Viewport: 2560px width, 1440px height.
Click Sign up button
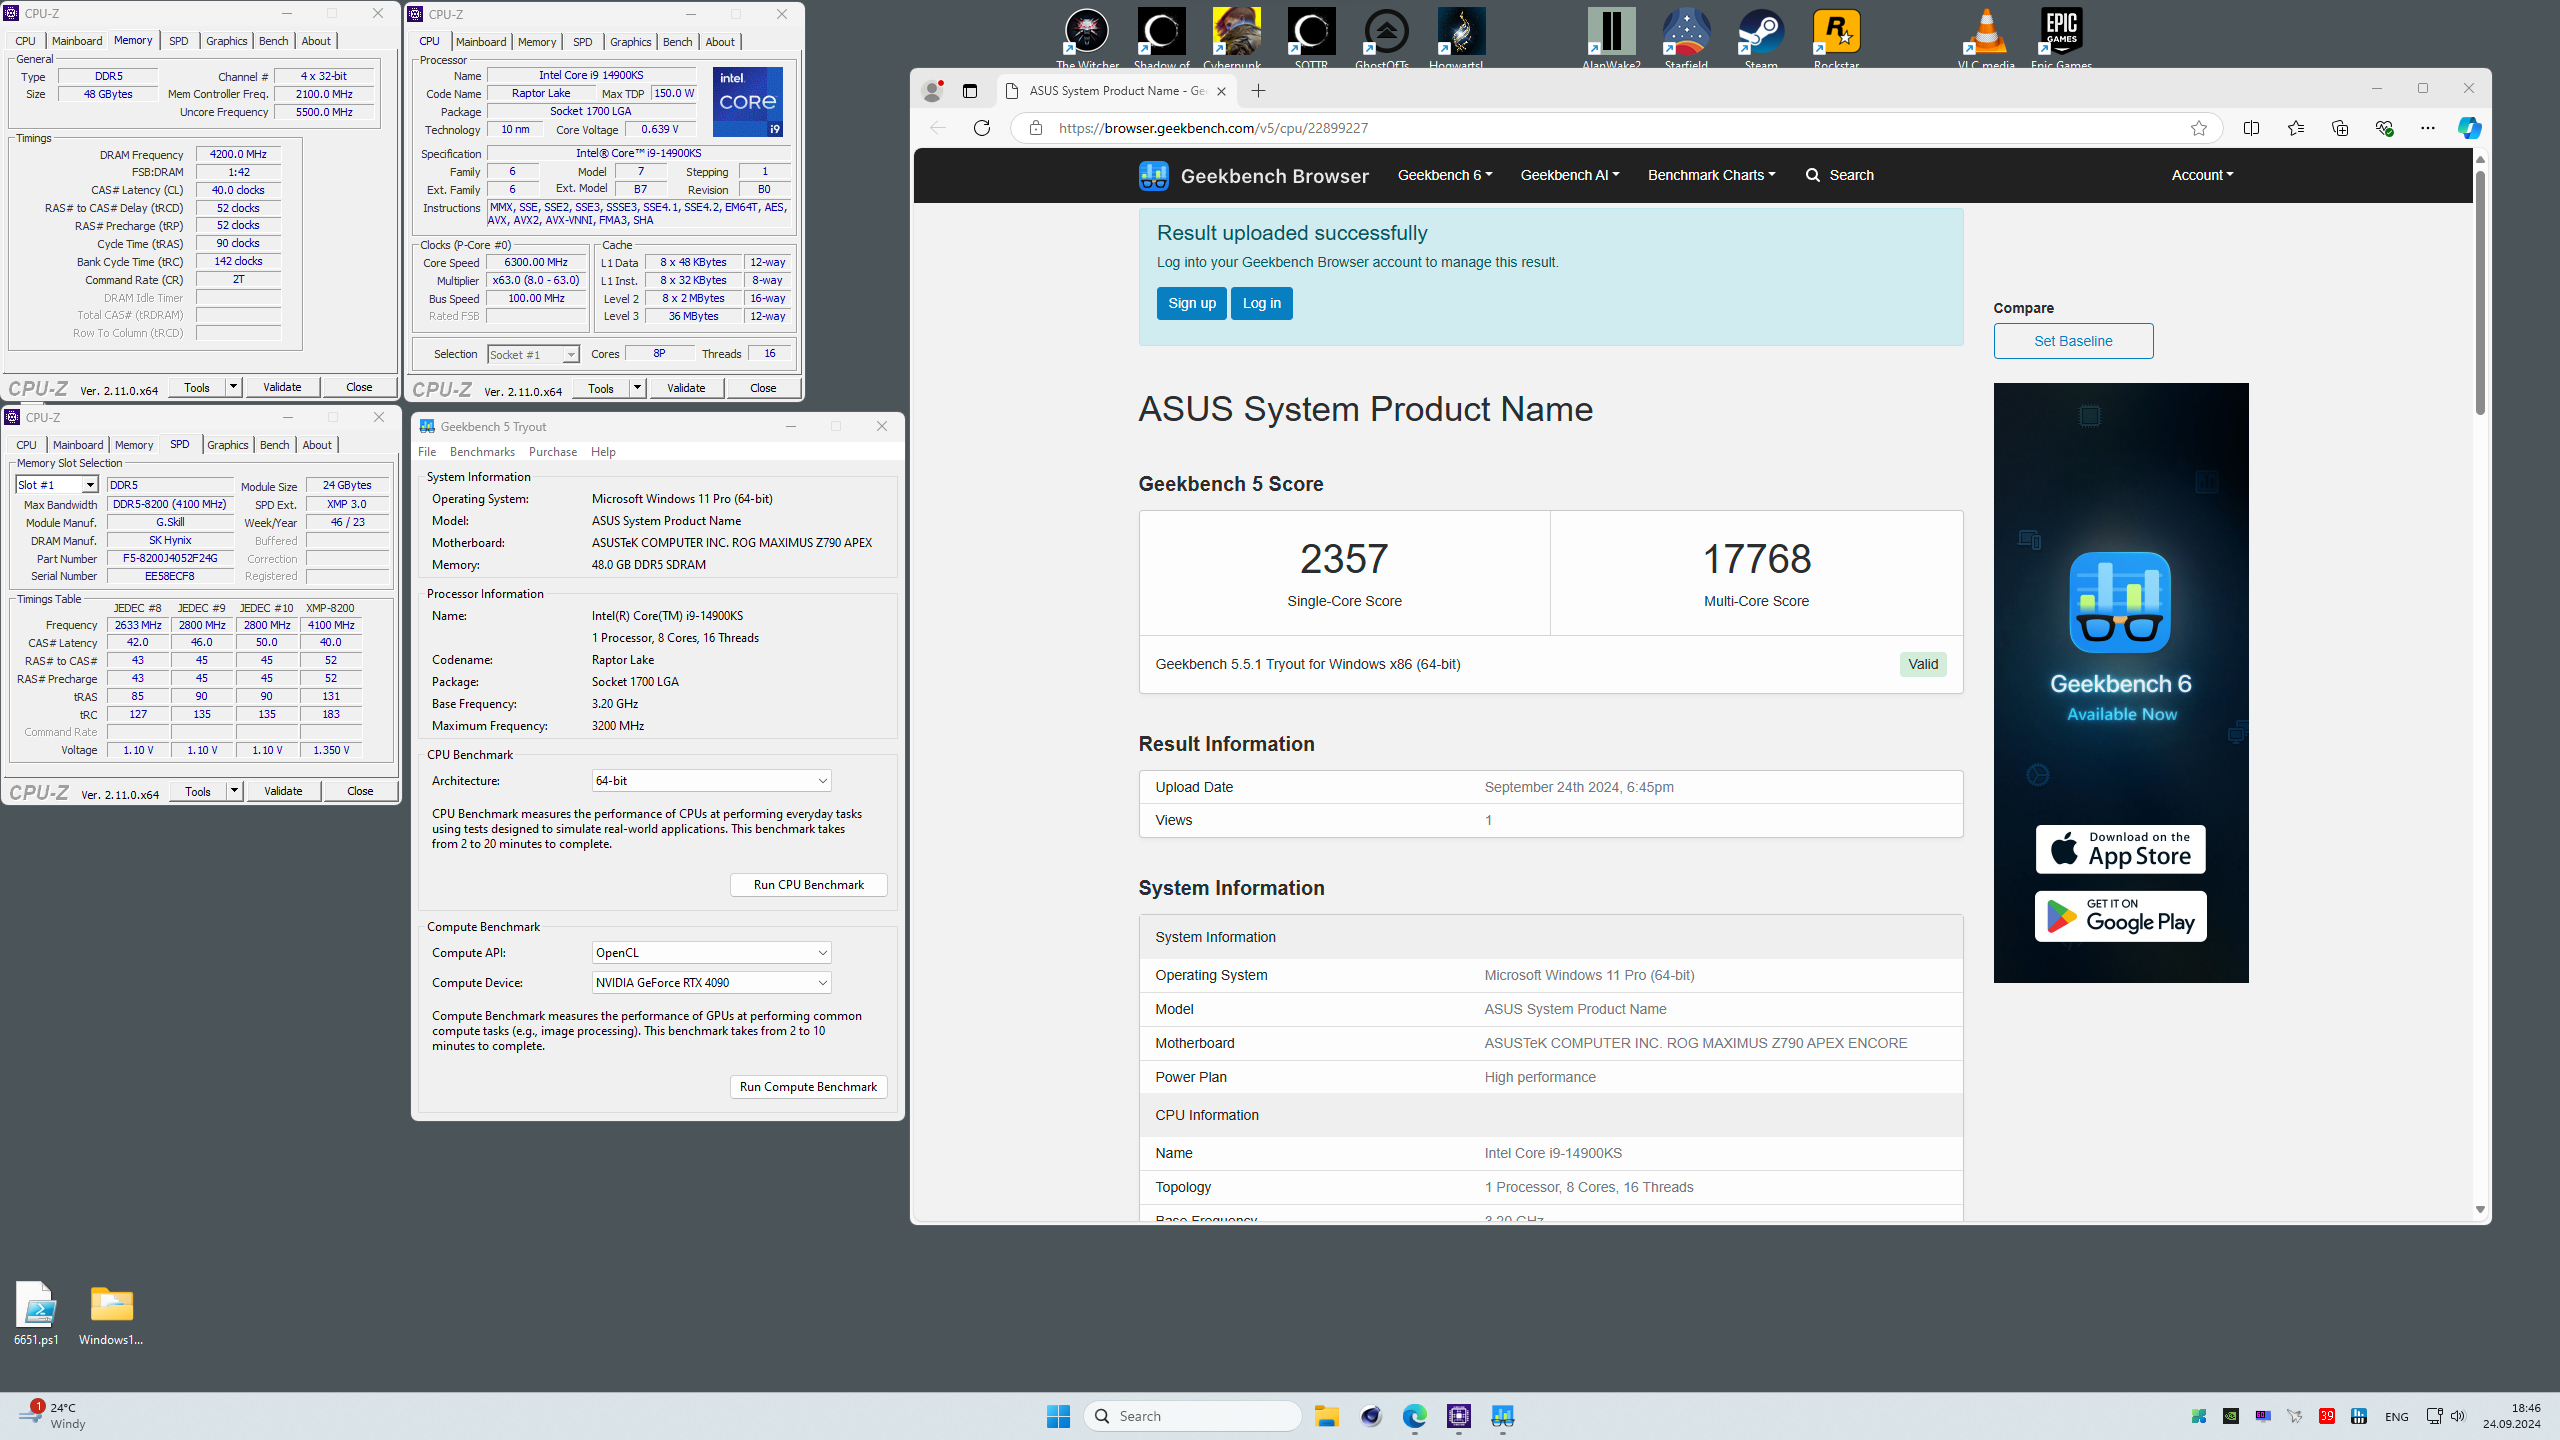[x=1192, y=304]
